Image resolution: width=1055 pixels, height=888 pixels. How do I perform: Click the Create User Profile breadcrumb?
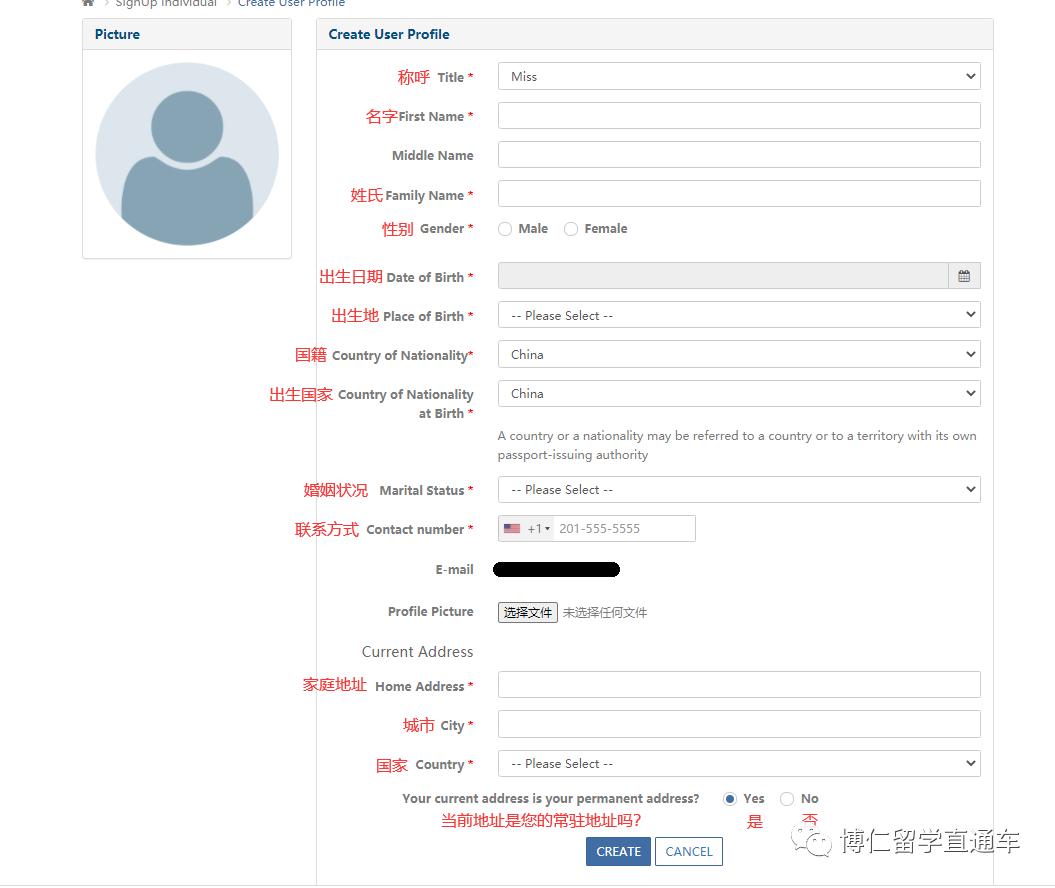pos(291,4)
